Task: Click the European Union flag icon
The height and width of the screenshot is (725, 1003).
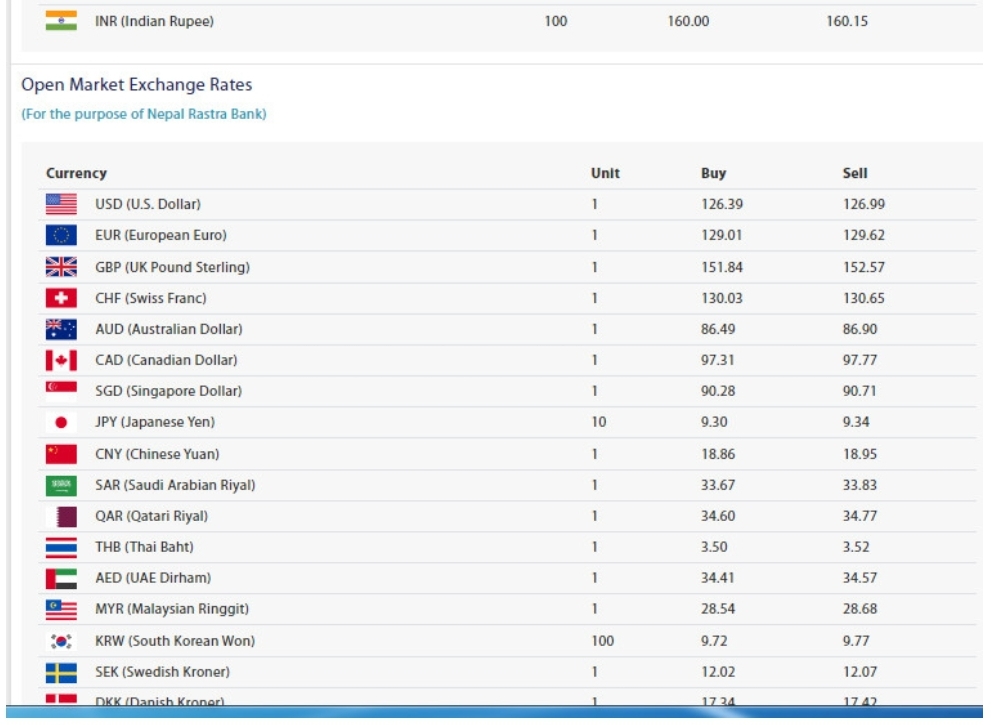Action: pyautogui.click(x=61, y=235)
